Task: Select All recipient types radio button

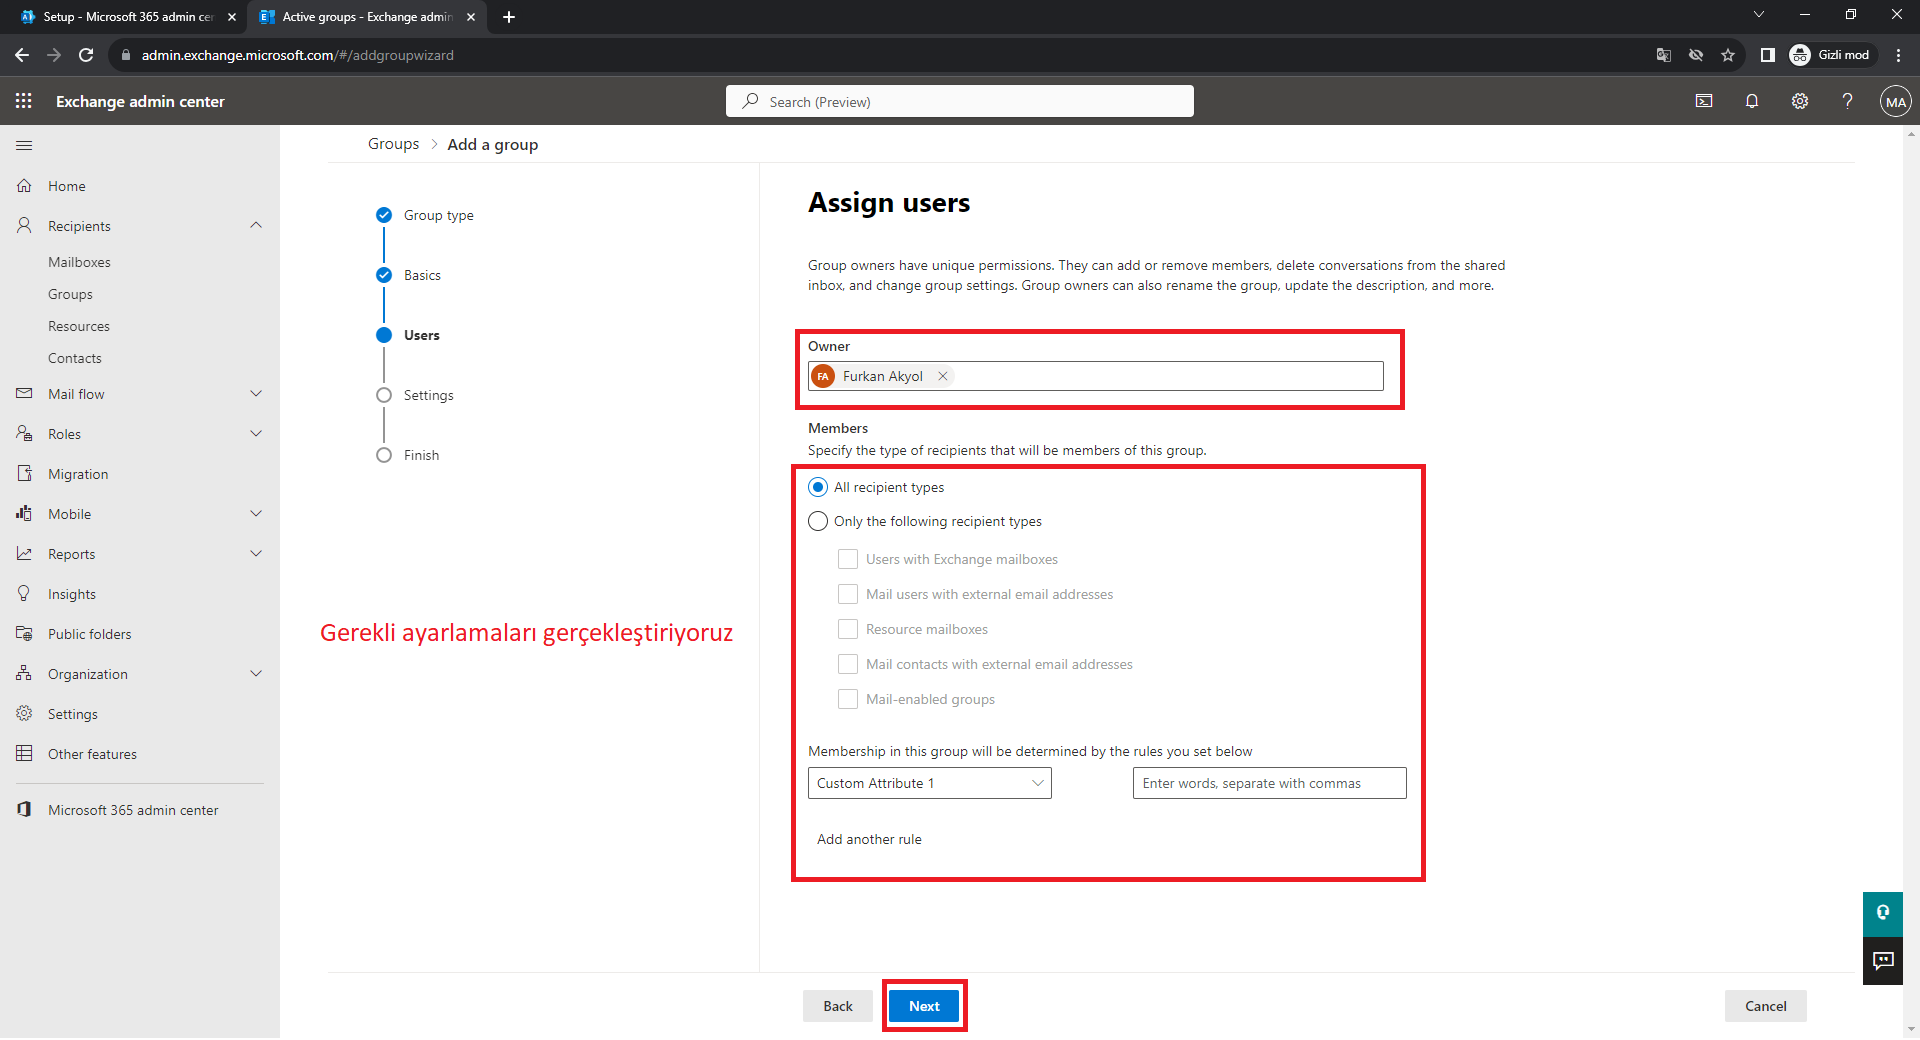Action: [818, 488]
